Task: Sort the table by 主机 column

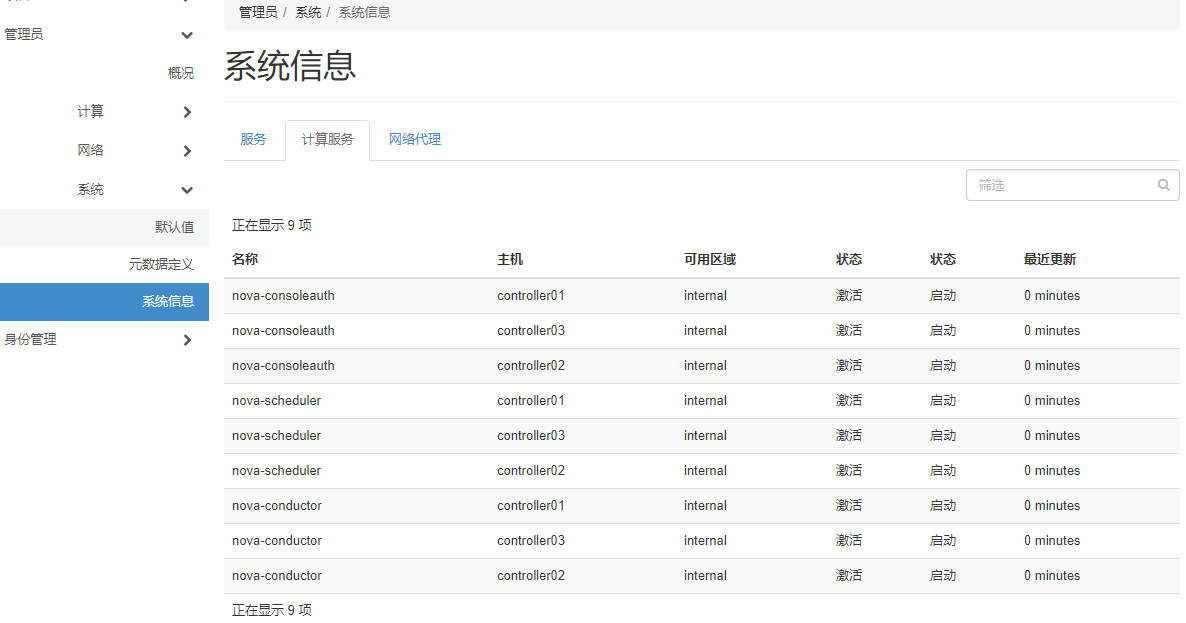Action: point(510,259)
